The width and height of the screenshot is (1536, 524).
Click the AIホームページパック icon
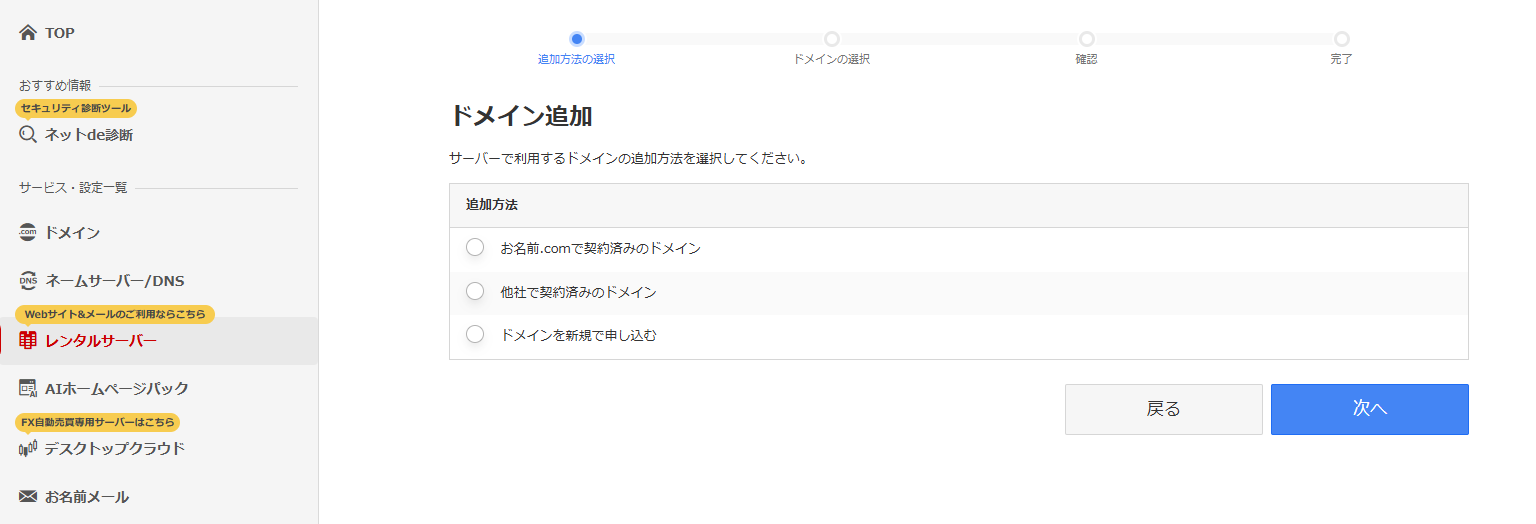tap(28, 389)
